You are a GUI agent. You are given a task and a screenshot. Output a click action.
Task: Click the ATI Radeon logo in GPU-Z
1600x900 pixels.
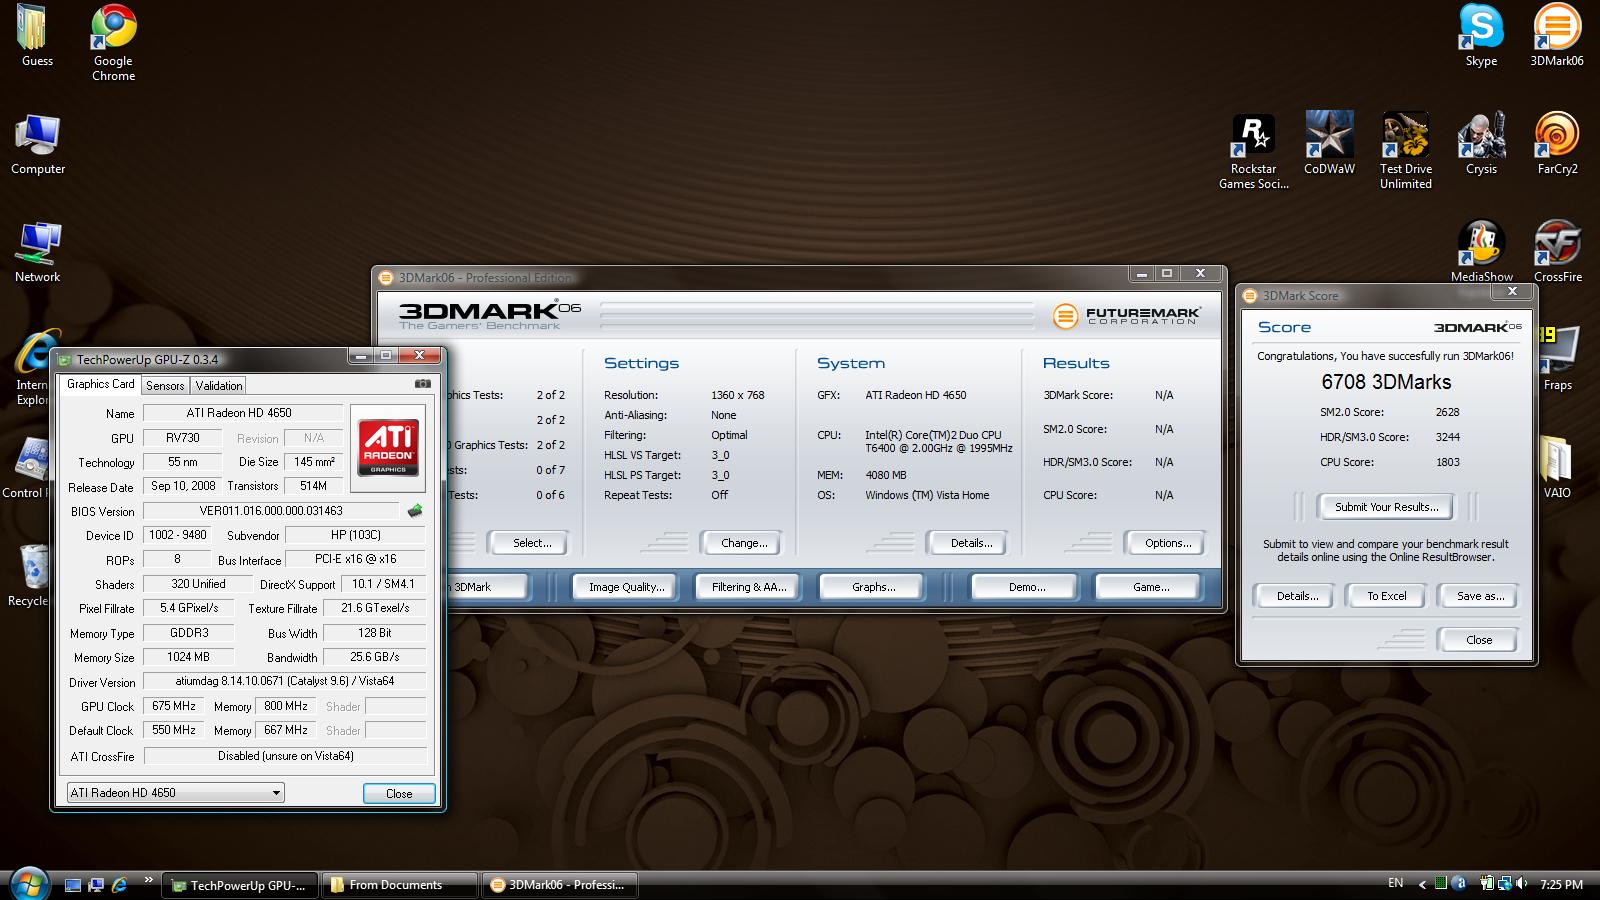388,447
